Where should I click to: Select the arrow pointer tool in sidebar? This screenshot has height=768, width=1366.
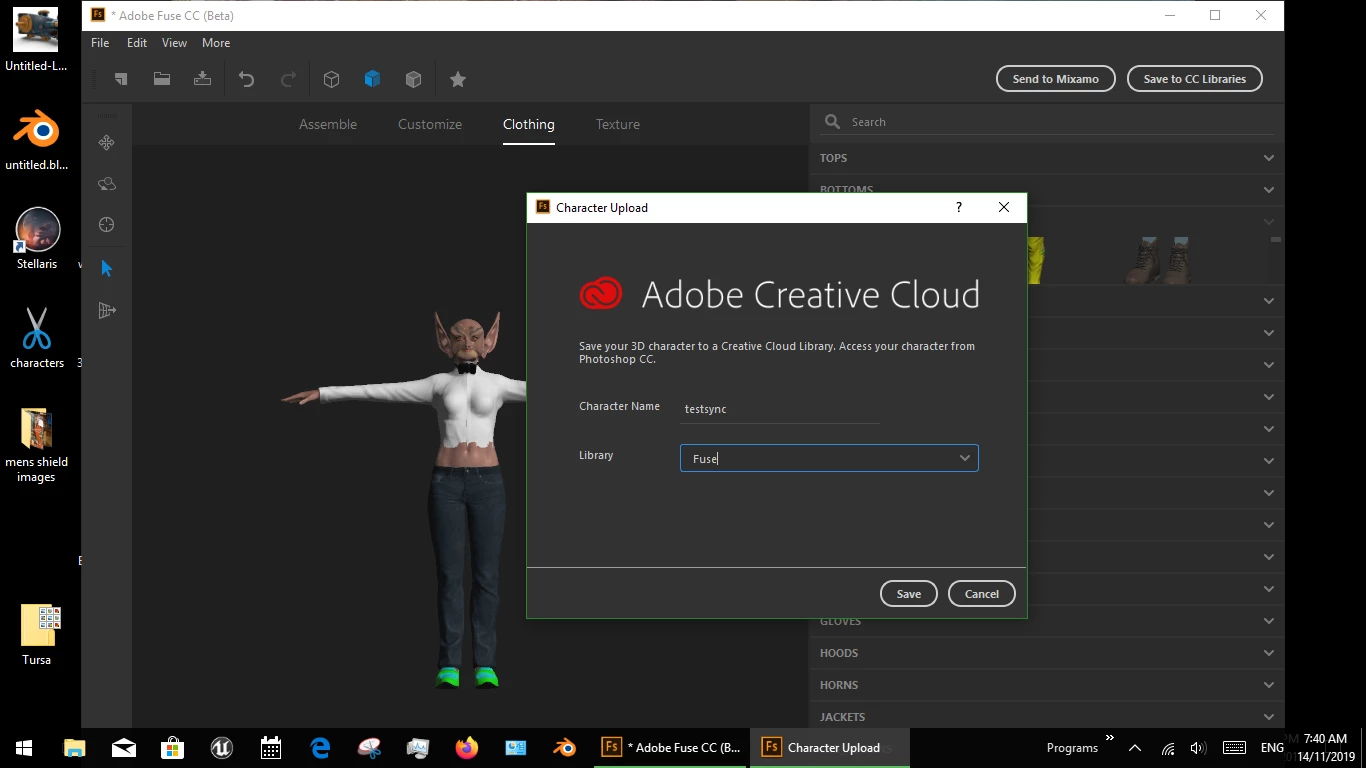pos(107,268)
